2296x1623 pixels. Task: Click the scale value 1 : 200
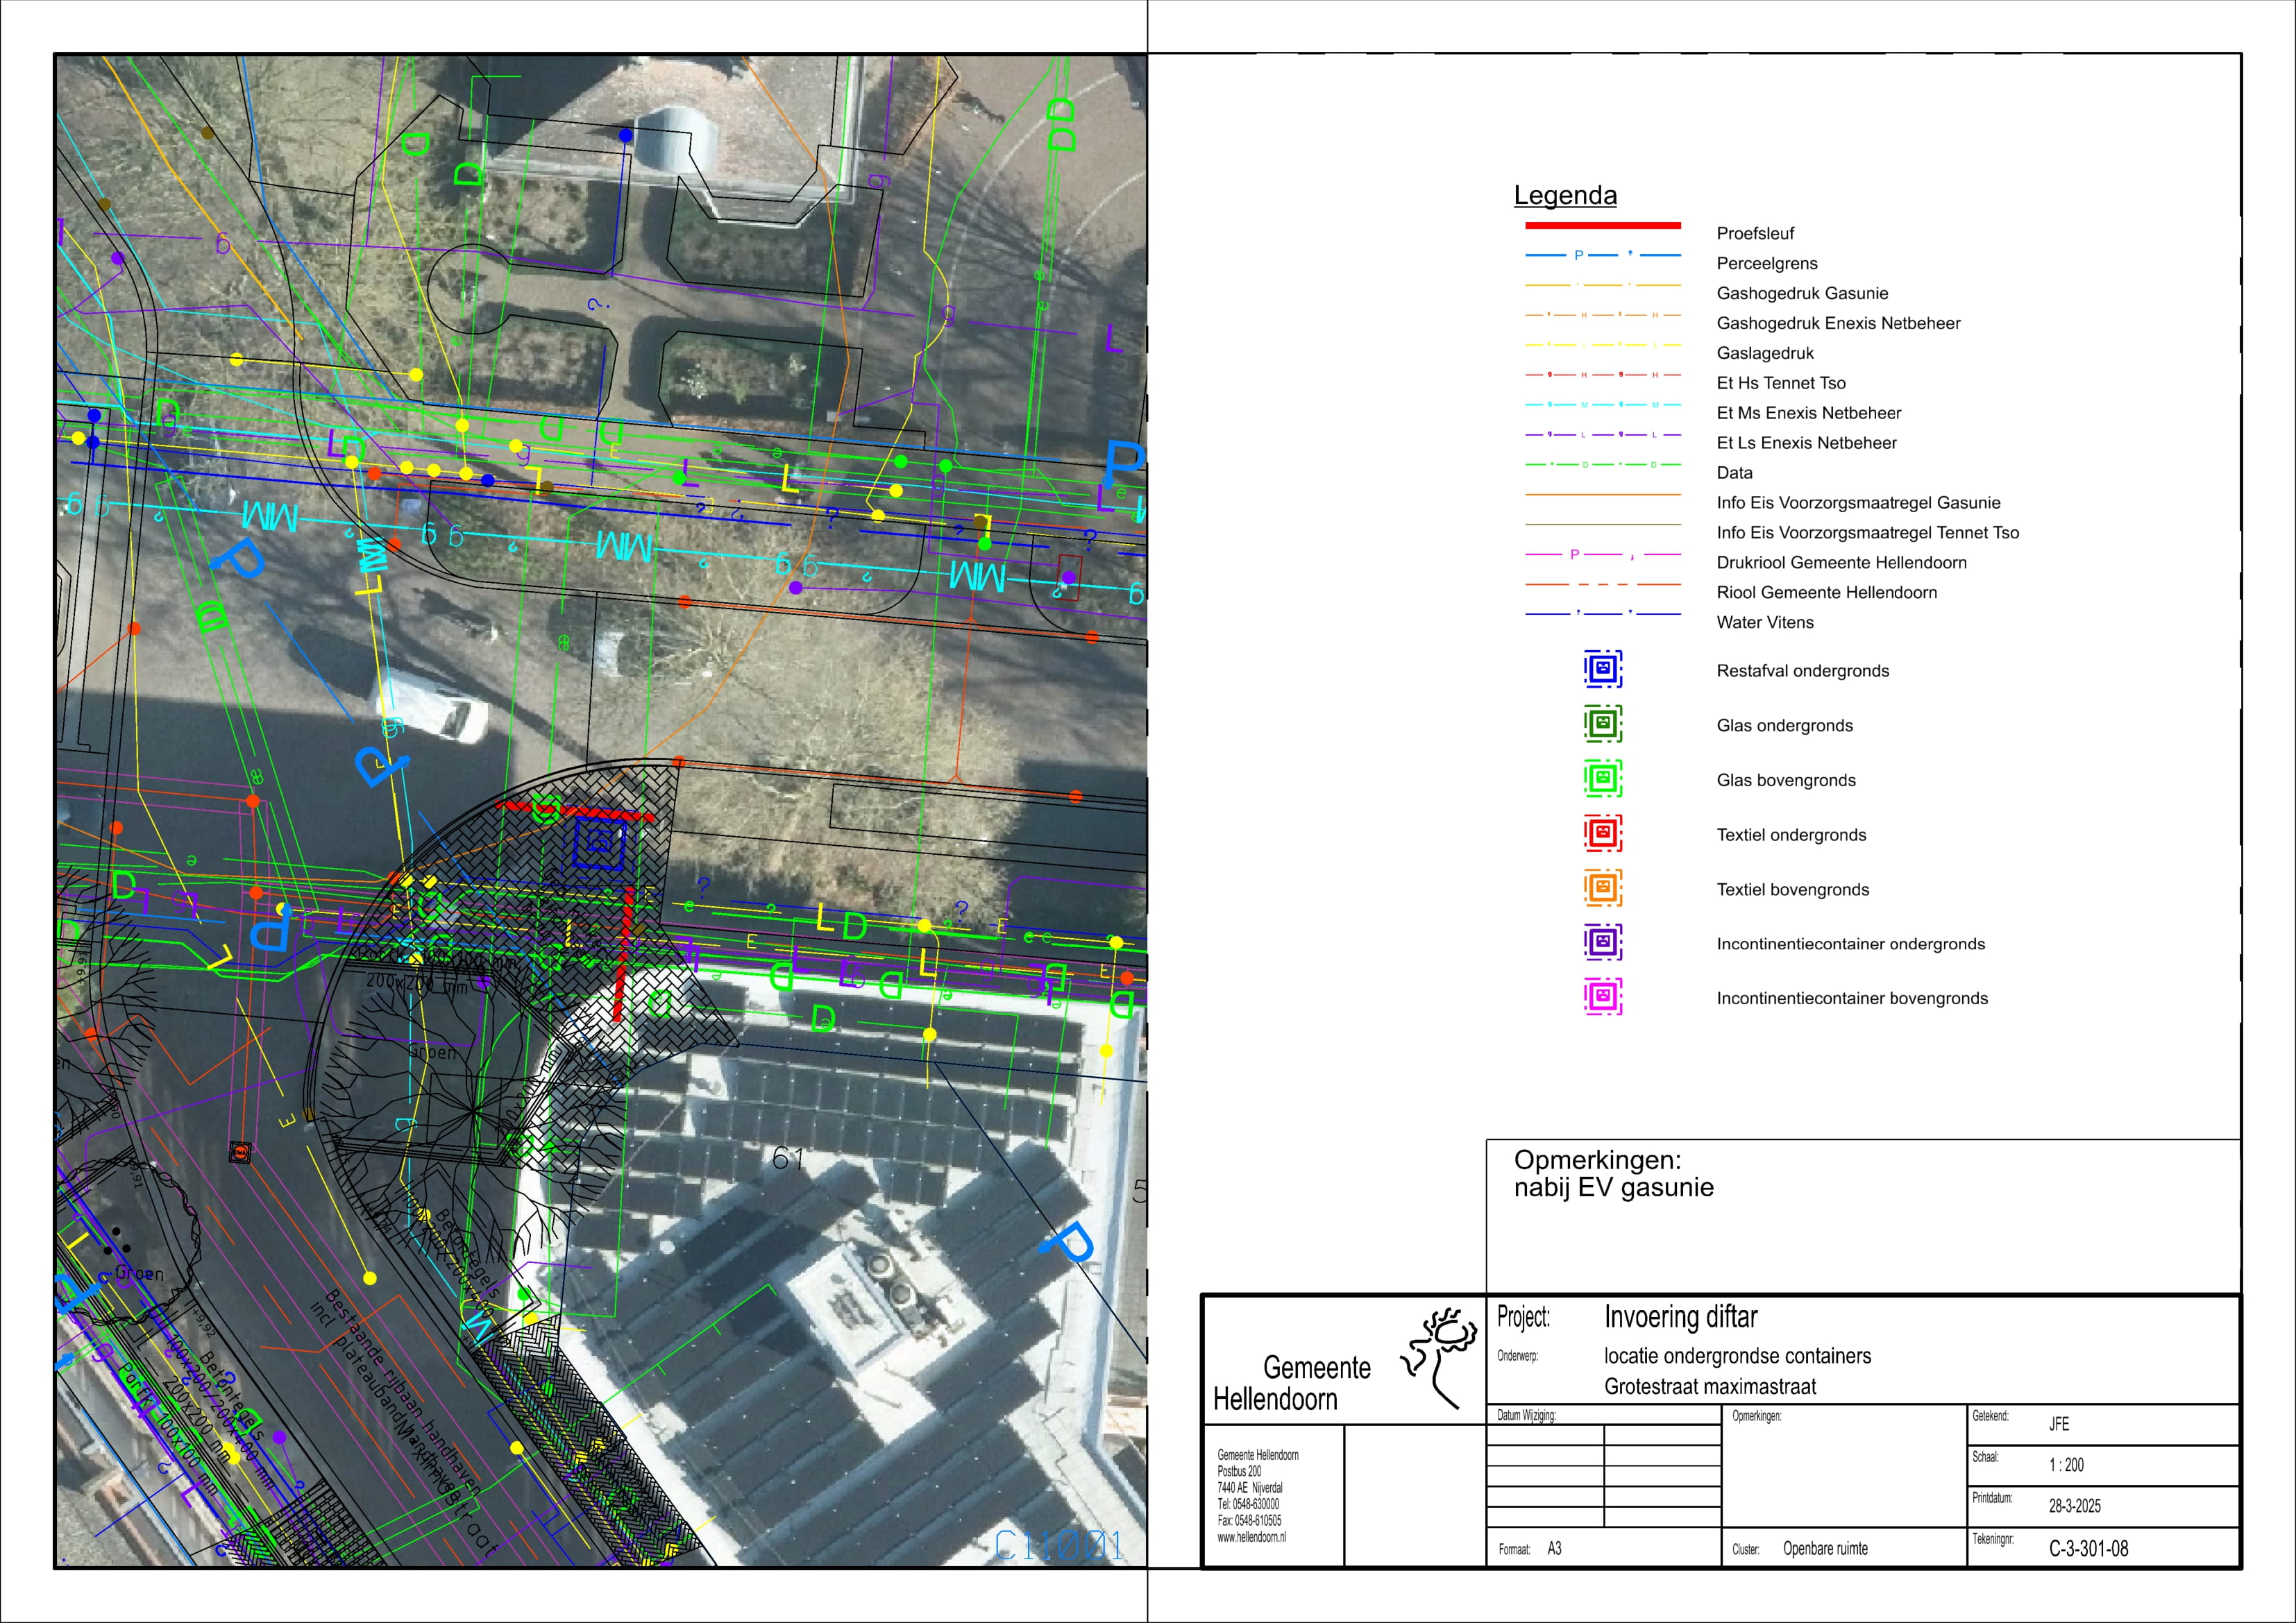tap(2066, 1465)
